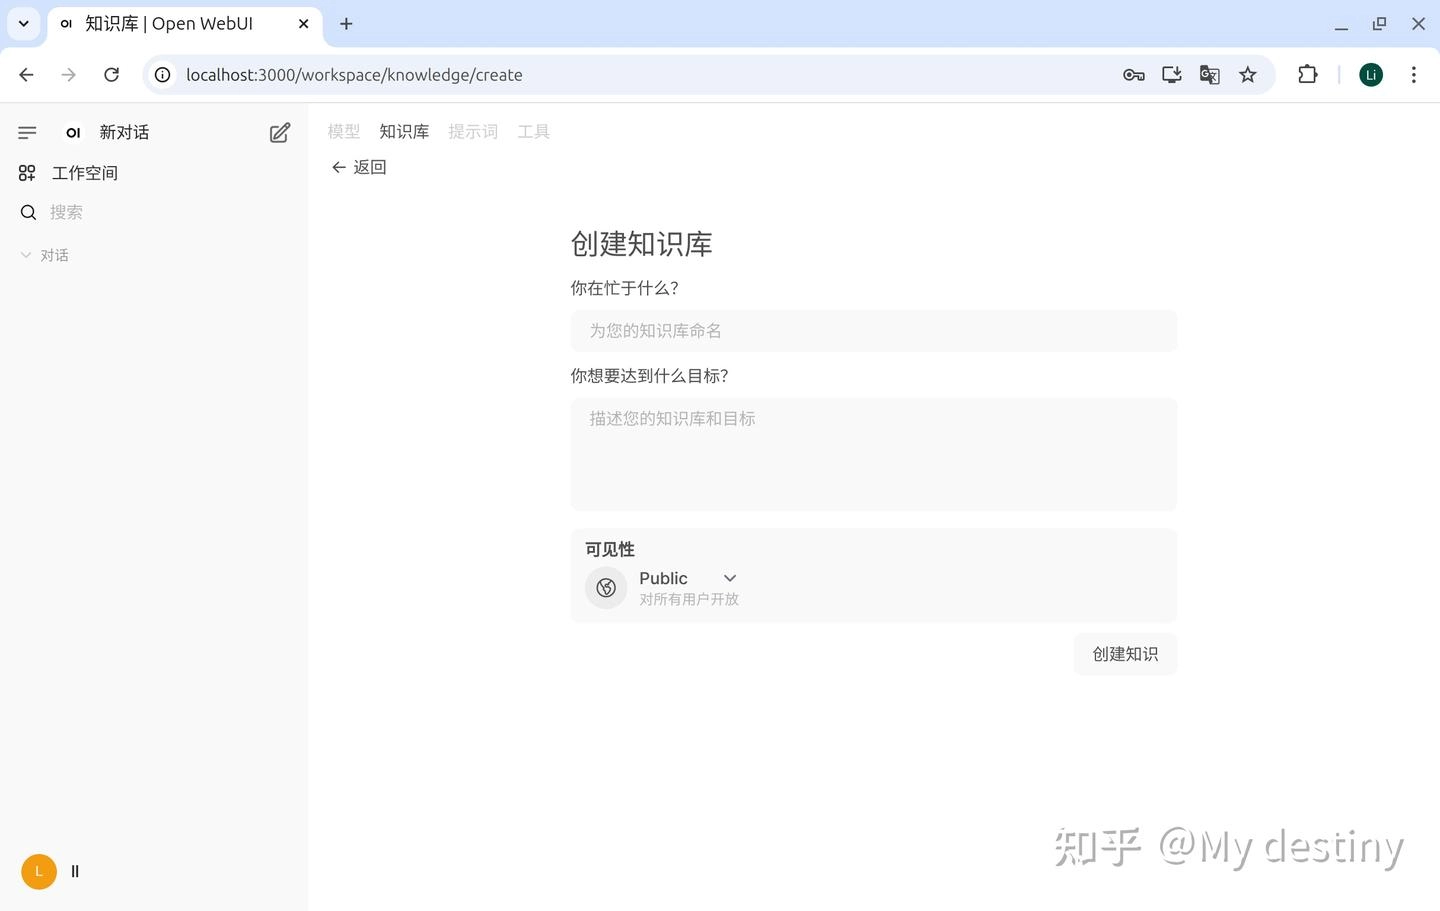This screenshot has height=911, width=1440.
Task: Open the password manager key icon
Action: (x=1133, y=75)
